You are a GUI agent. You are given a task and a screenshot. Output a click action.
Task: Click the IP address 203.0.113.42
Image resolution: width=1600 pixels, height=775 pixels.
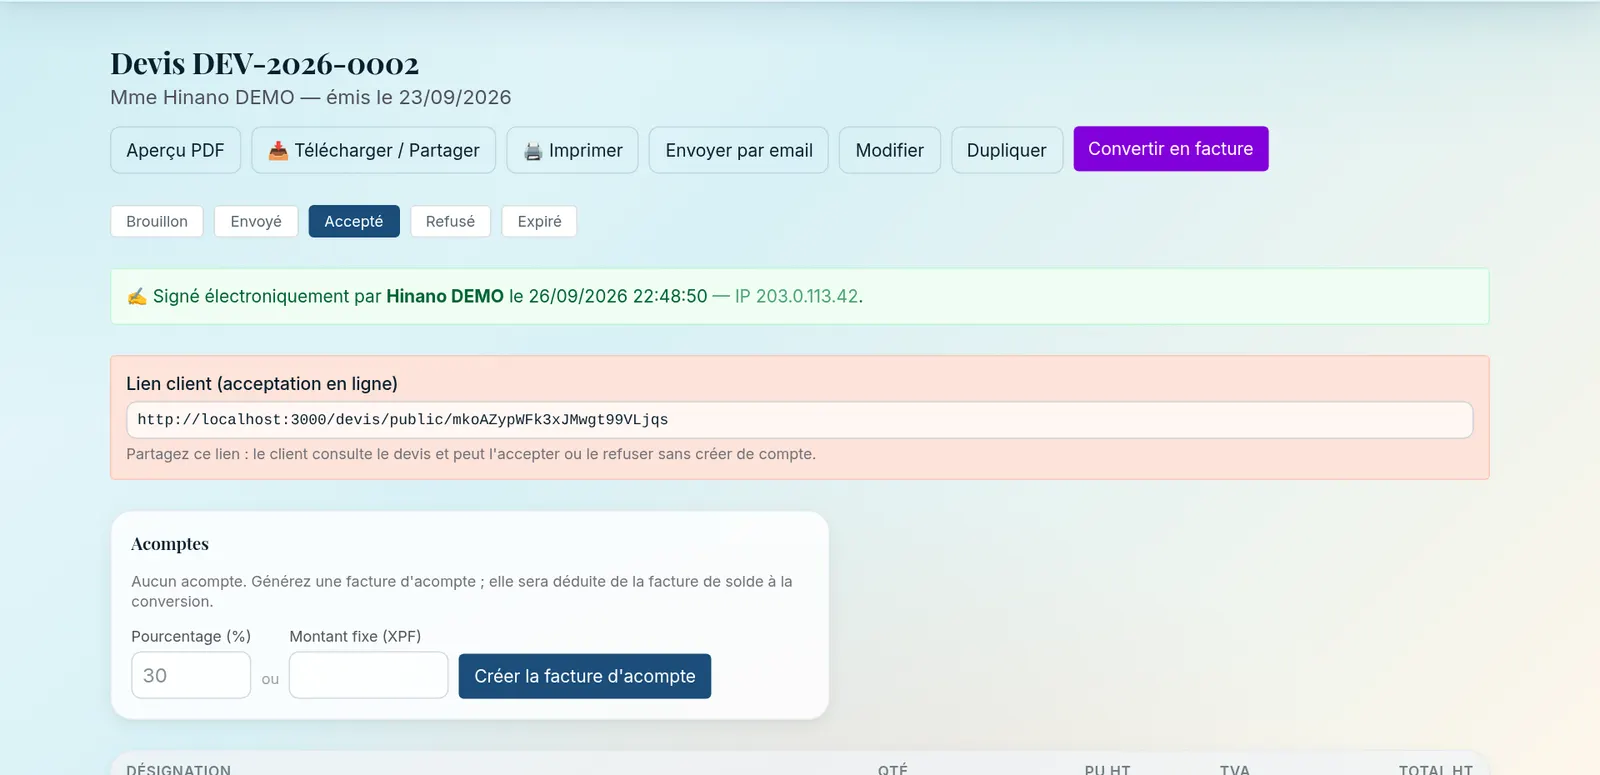807,296
